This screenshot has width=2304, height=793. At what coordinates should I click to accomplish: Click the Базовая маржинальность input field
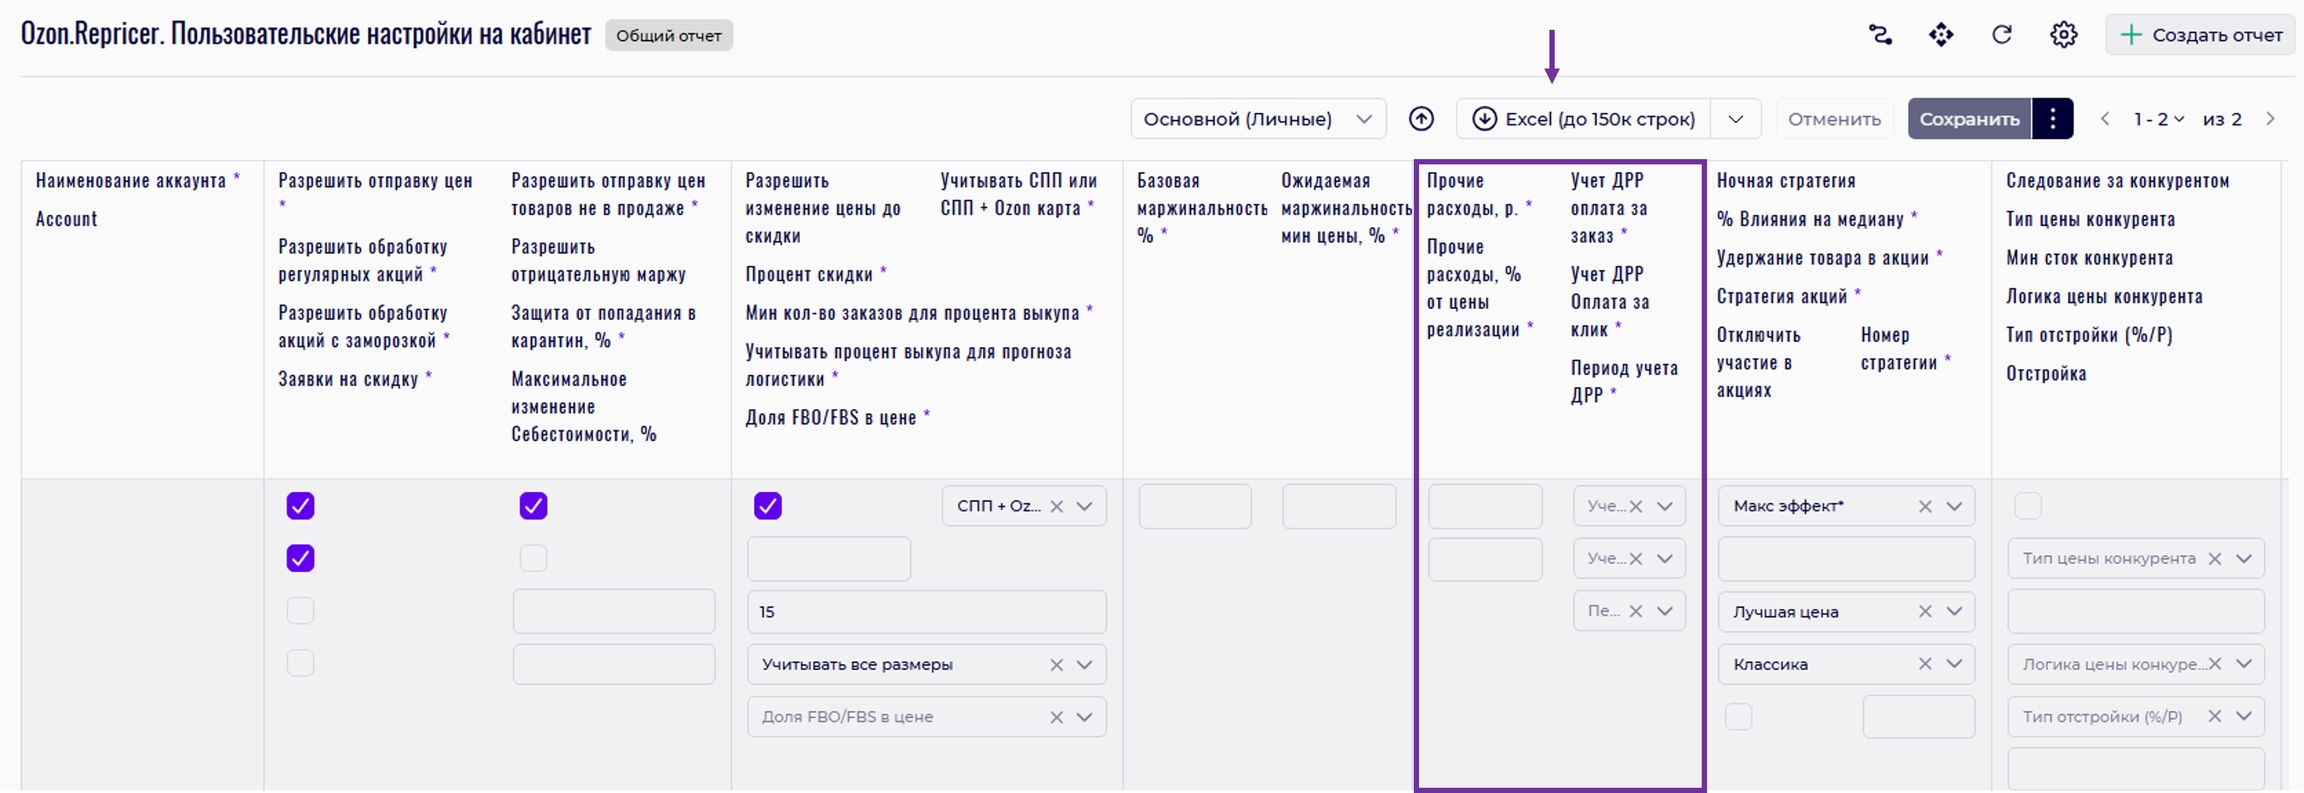point(1194,507)
